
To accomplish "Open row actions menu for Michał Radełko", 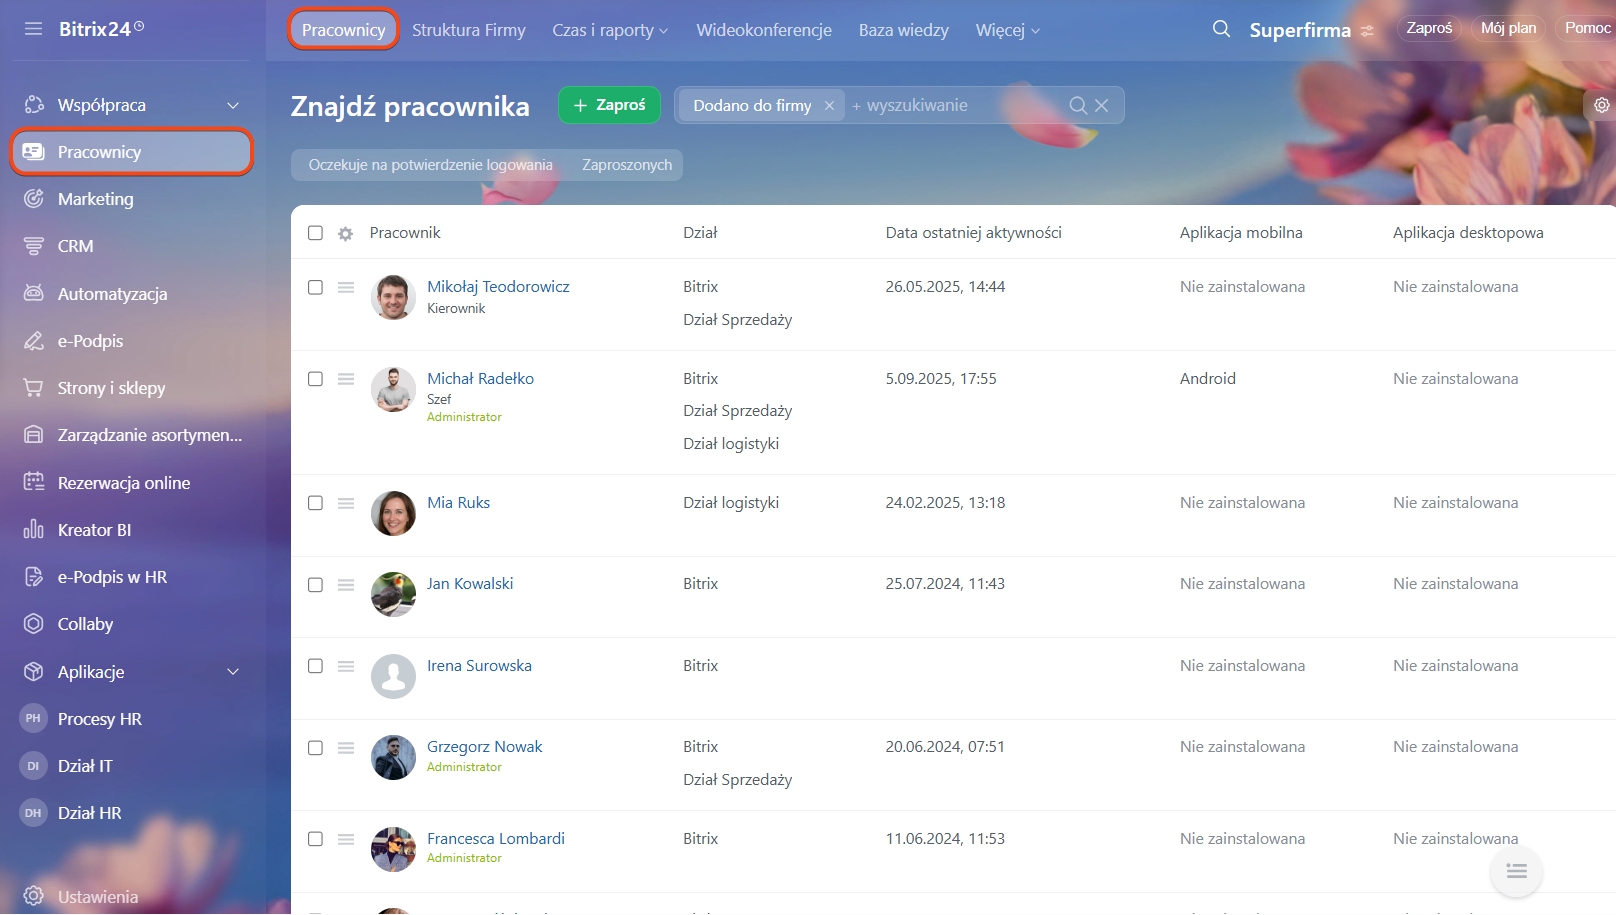I will (346, 379).
